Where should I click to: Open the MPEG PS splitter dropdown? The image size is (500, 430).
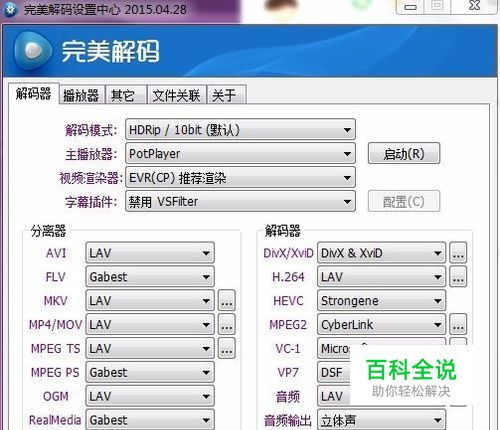pos(150,372)
